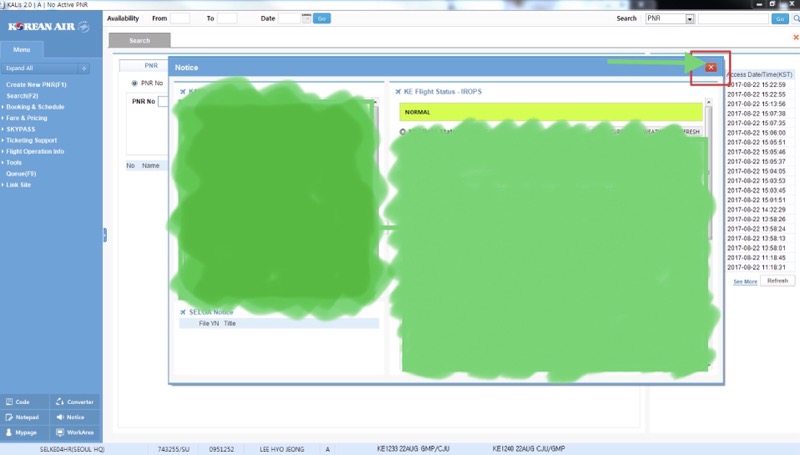The height and width of the screenshot is (455, 800).
Task: Switch to the Search tab
Action: pos(139,41)
